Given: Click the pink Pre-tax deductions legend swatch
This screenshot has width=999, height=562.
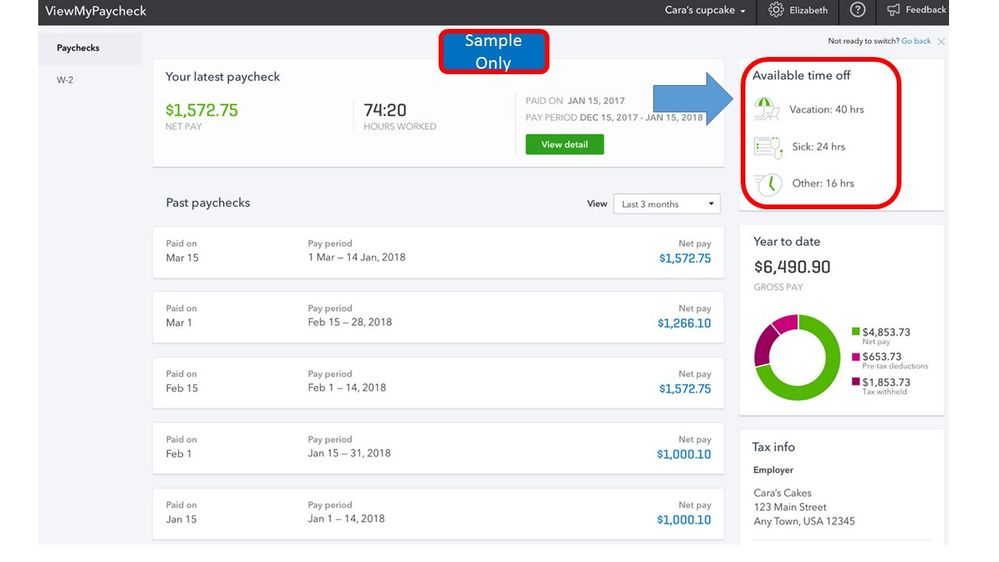Looking at the screenshot, I should pos(856,357).
